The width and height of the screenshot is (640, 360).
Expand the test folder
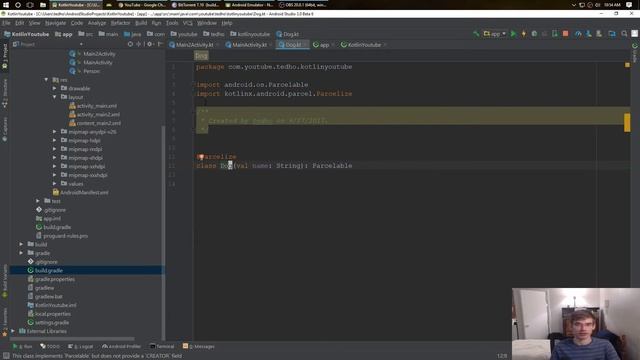click(38, 201)
